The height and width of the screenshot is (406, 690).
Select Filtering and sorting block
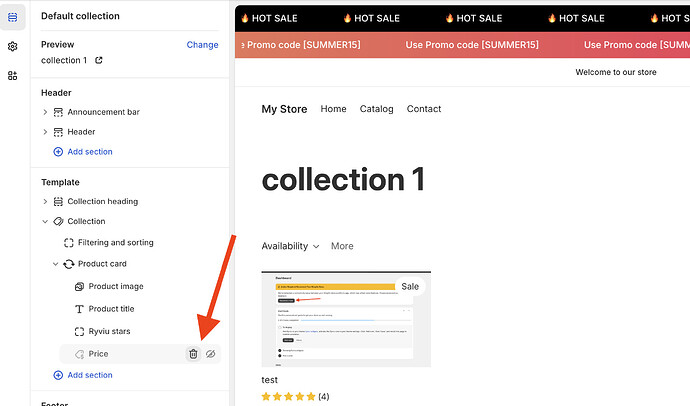(x=115, y=243)
